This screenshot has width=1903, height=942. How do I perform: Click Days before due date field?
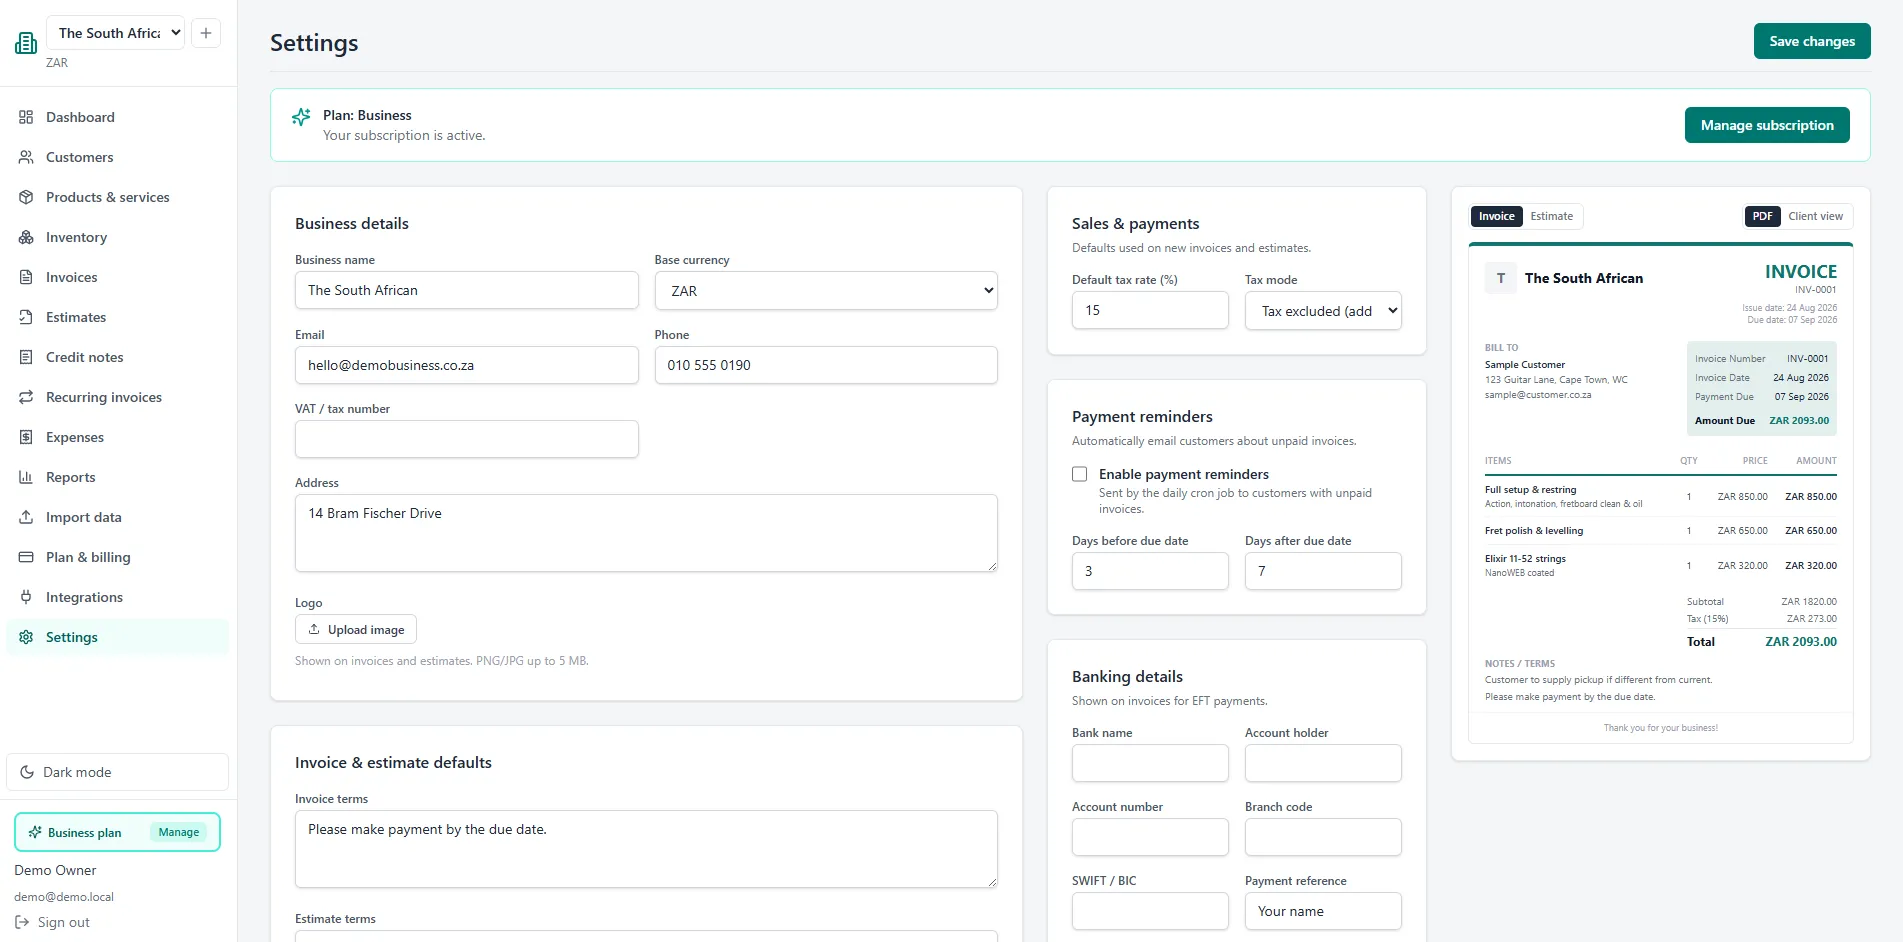click(1150, 571)
